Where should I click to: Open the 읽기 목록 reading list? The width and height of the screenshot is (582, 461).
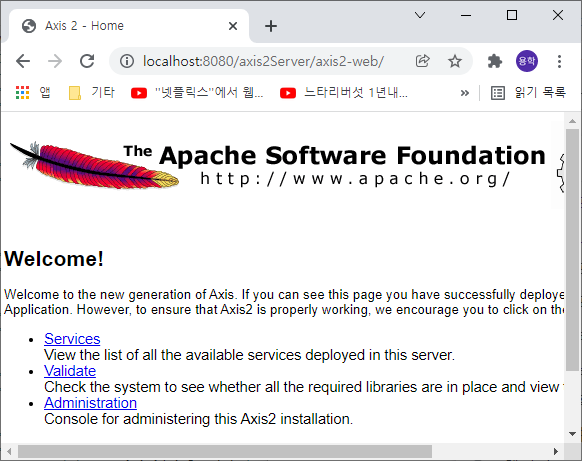tap(528, 93)
